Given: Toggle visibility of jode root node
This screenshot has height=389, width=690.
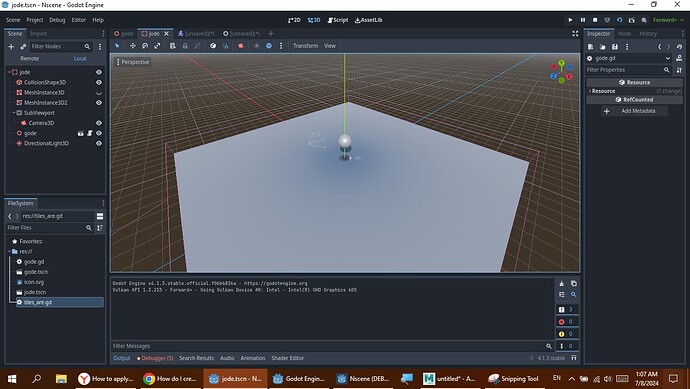Looking at the screenshot, I should click(x=99, y=72).
